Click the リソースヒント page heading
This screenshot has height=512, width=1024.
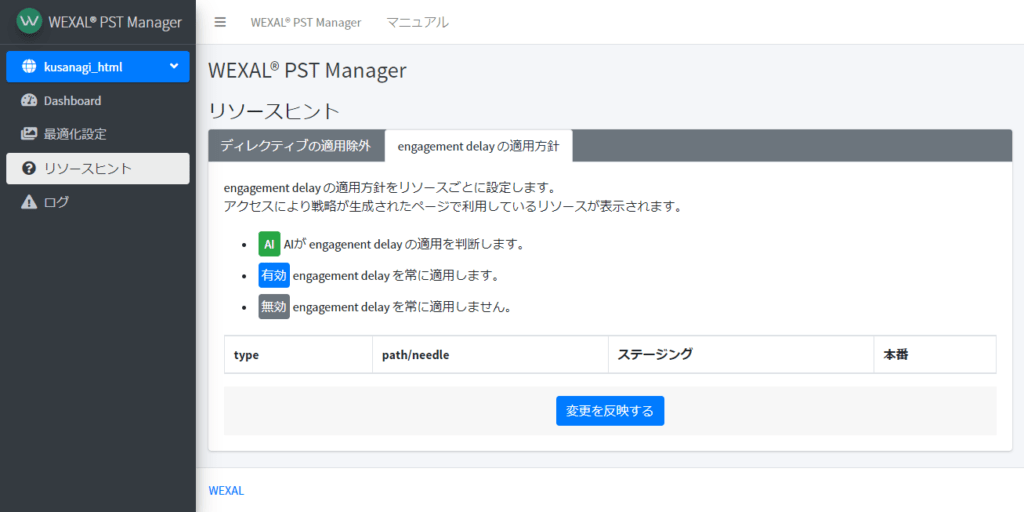click(x=274, y=111)
